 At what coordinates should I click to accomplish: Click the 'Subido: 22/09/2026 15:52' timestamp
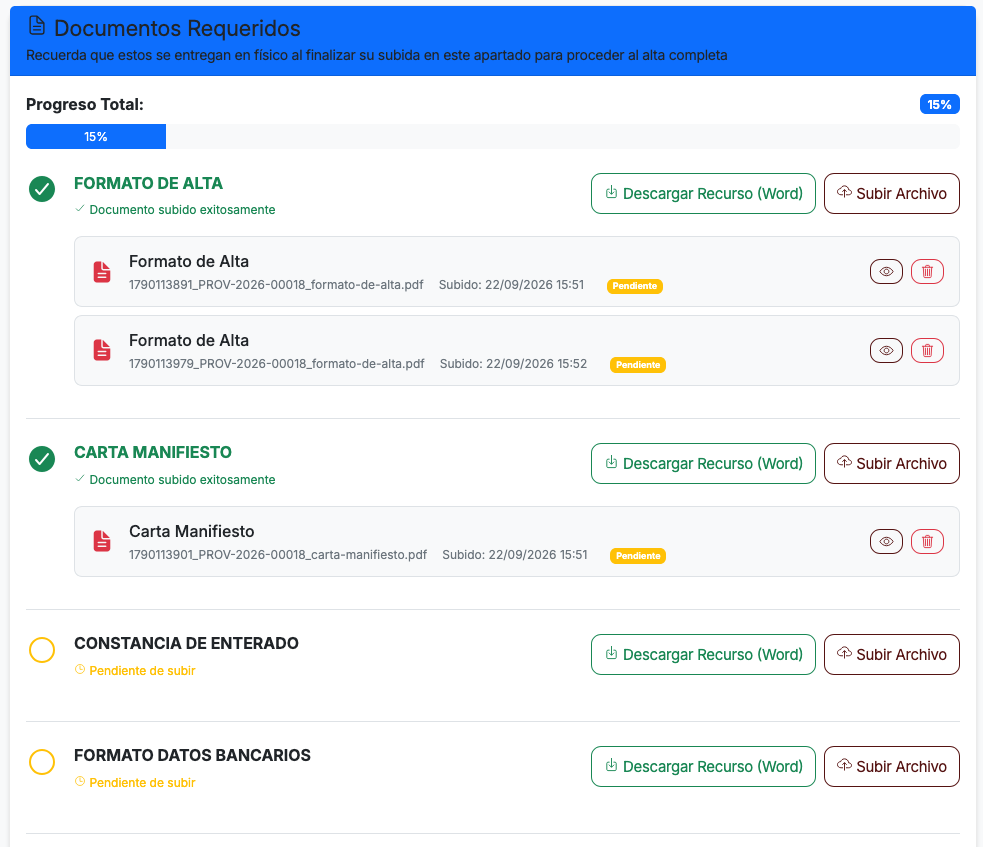(x=513, y=364)
